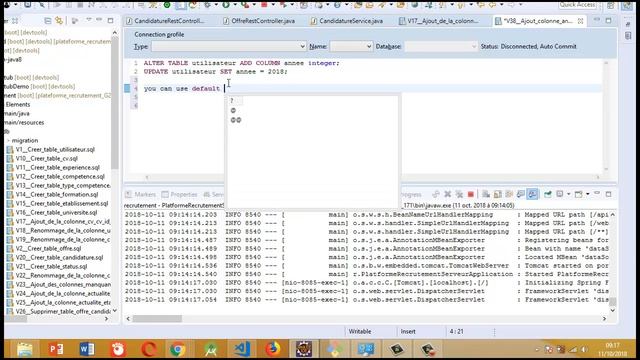Toggle Link with Editor in Package Explorer
The image size is (640, 360).
pyautogui.click(x=59, y=20)
